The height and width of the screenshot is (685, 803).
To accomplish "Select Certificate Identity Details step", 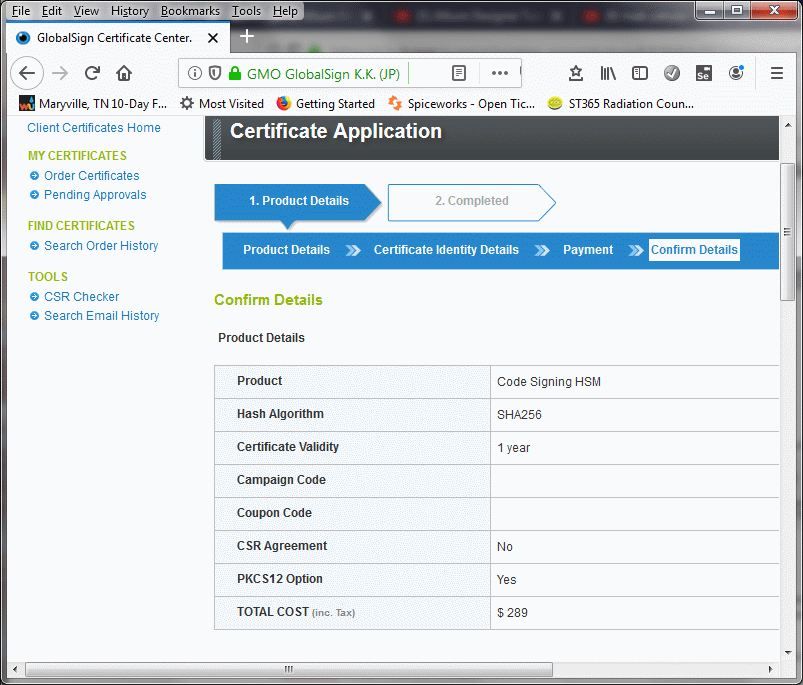I will pyautogui.click(x=446, y=250).
